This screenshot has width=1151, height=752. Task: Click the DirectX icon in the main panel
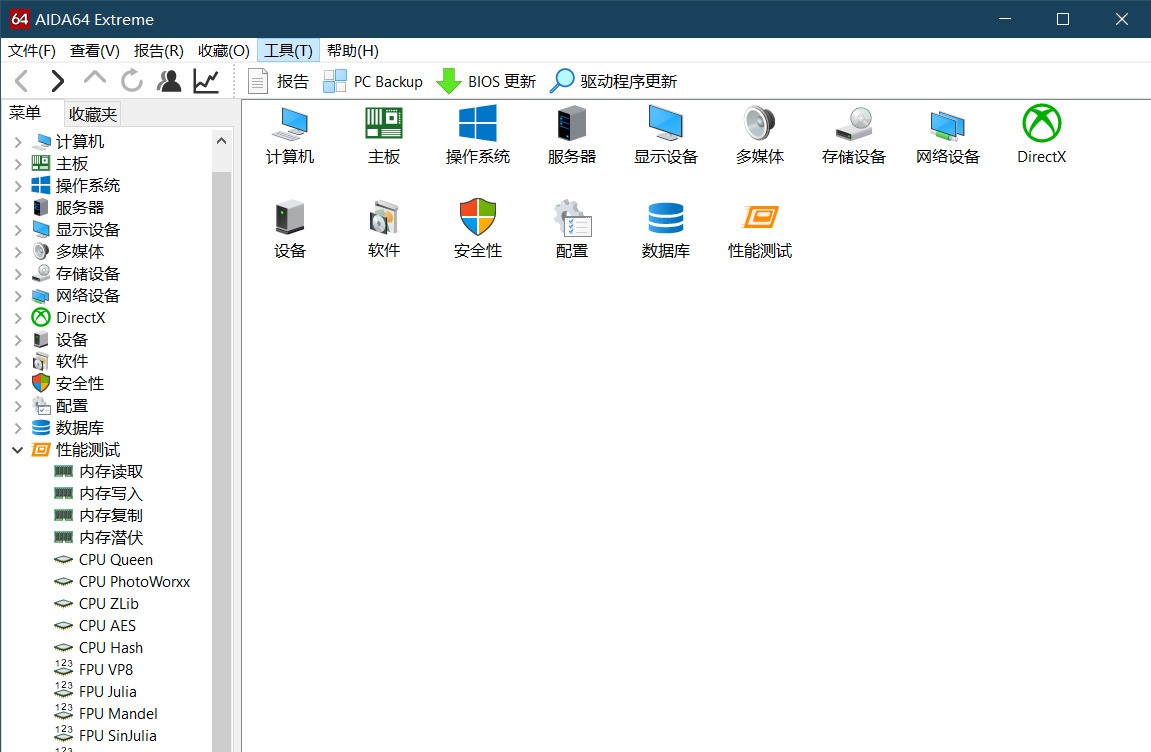point(1041,135)
